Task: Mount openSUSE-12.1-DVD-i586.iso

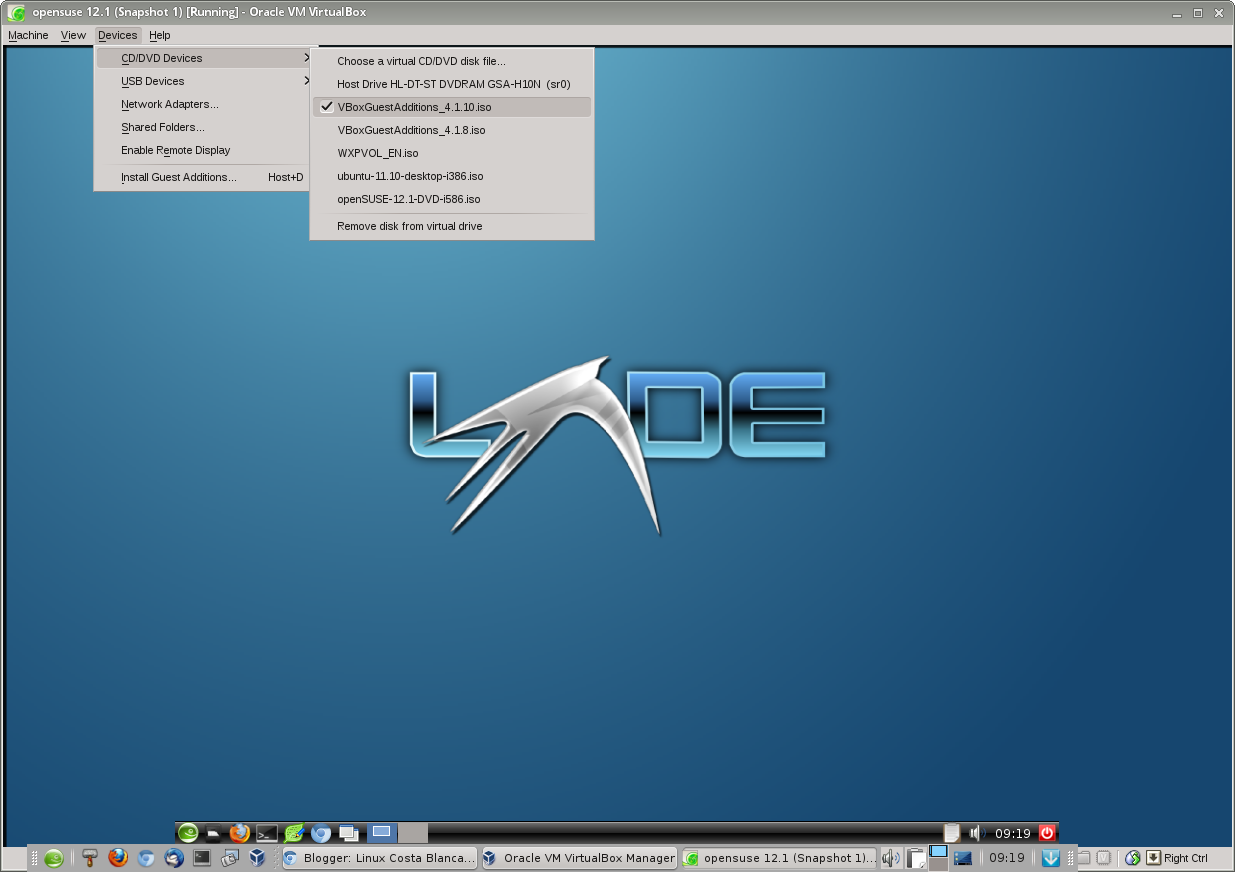Action: (x=452, y=199)
